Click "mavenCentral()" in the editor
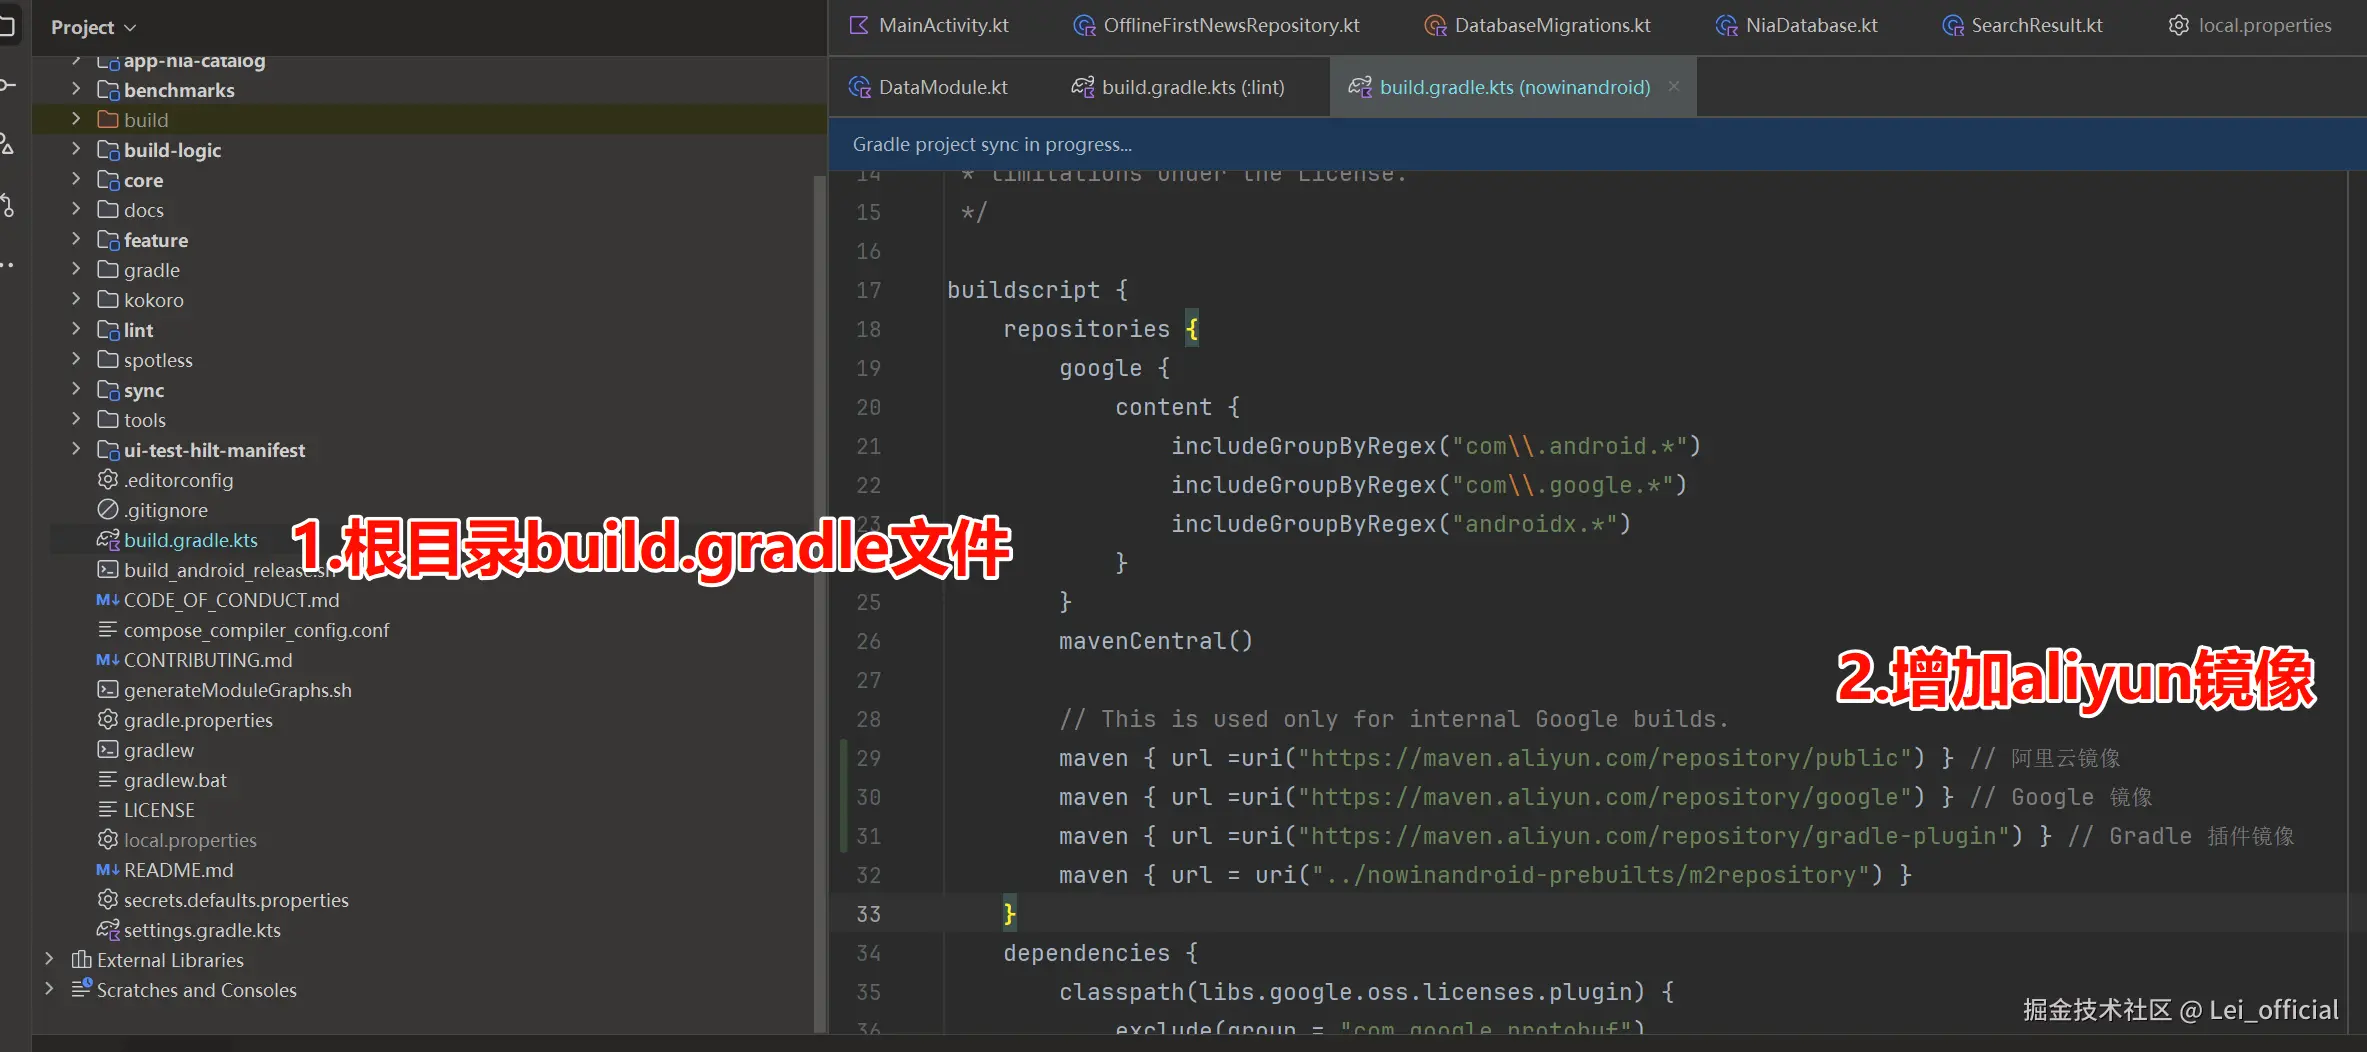This screenshot has width=2367, height=1052. point(1156,641)
